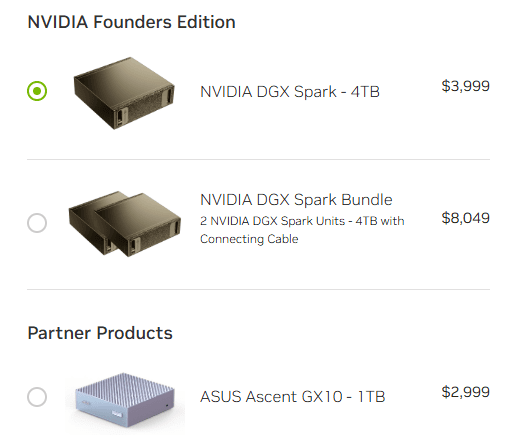Click the ASUS Ascent GX10 product image
The image size is (517, 445).
(125, 400)
